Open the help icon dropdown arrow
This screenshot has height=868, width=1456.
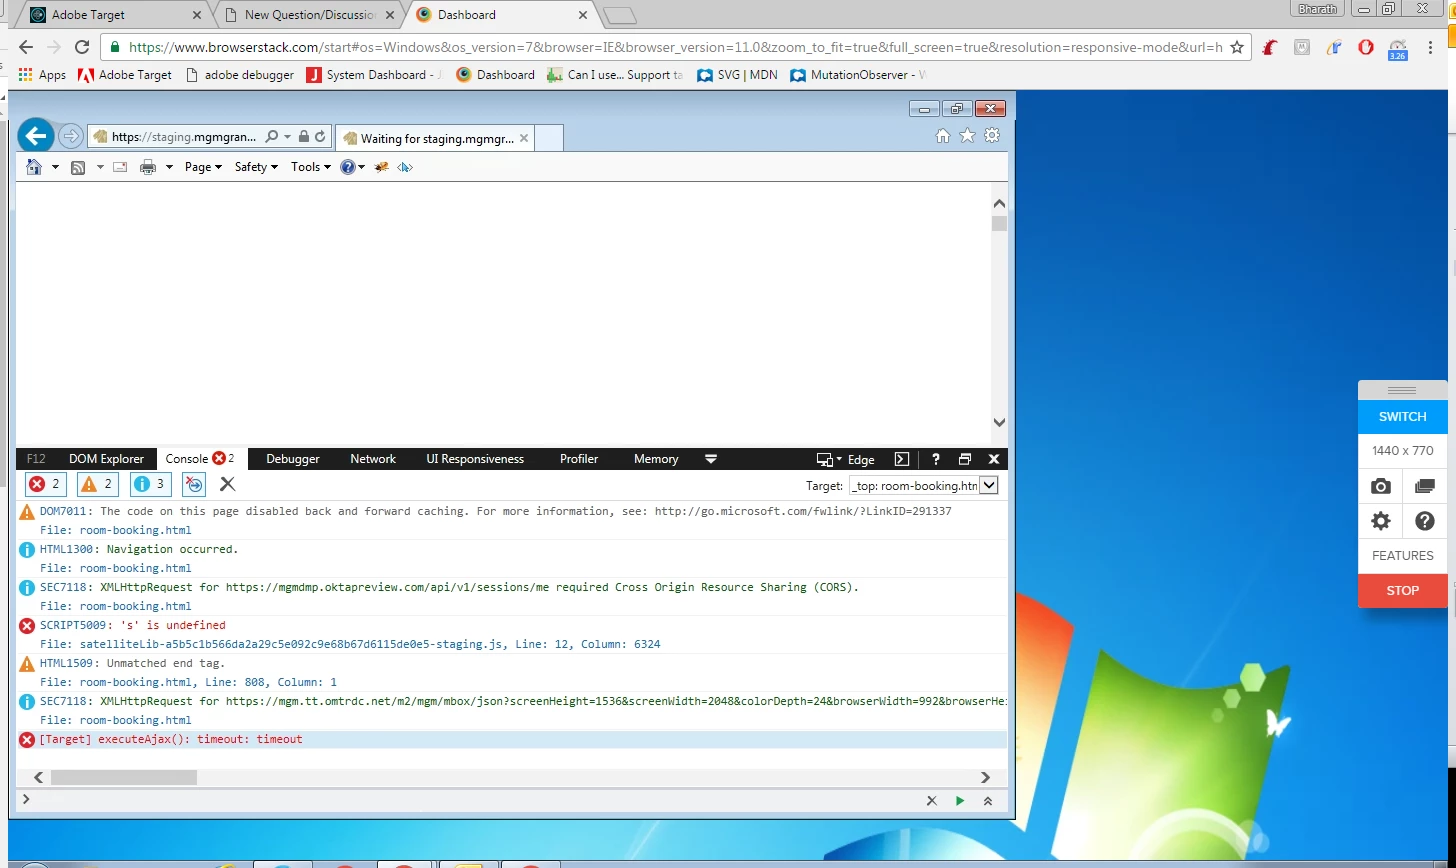click(361, 167)
